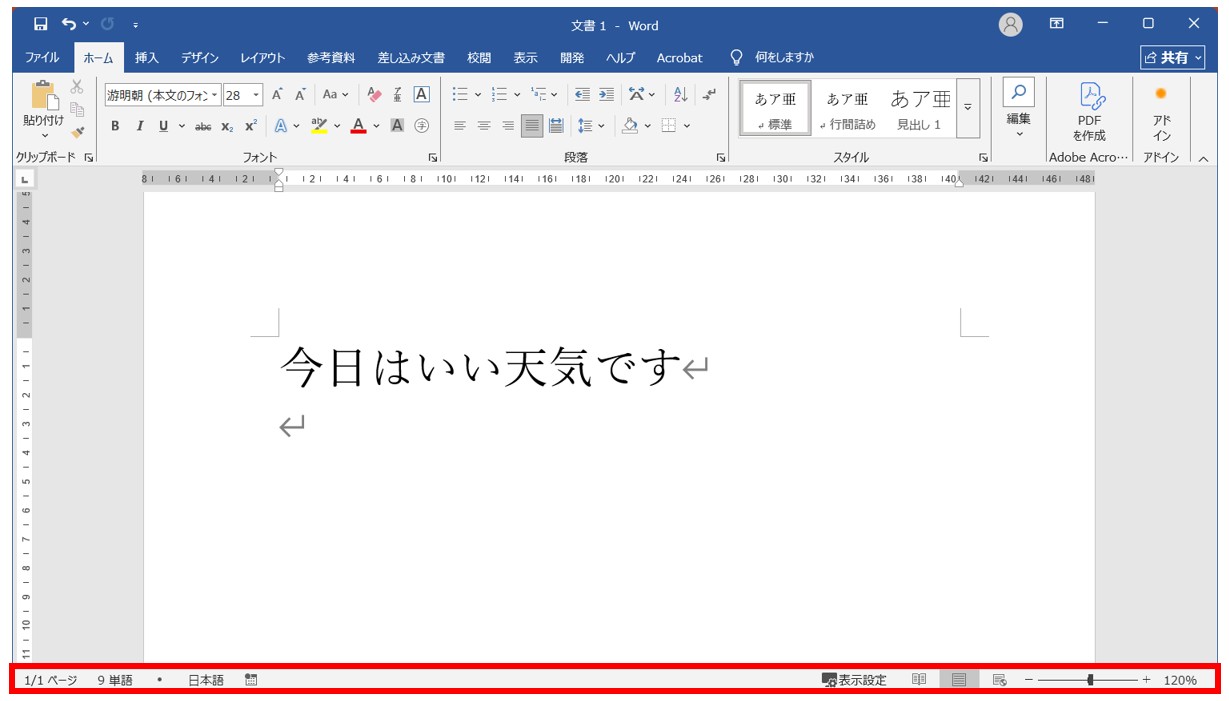Toggle superscript formatting
This screenshot has width=1229, height=701.
251,126
